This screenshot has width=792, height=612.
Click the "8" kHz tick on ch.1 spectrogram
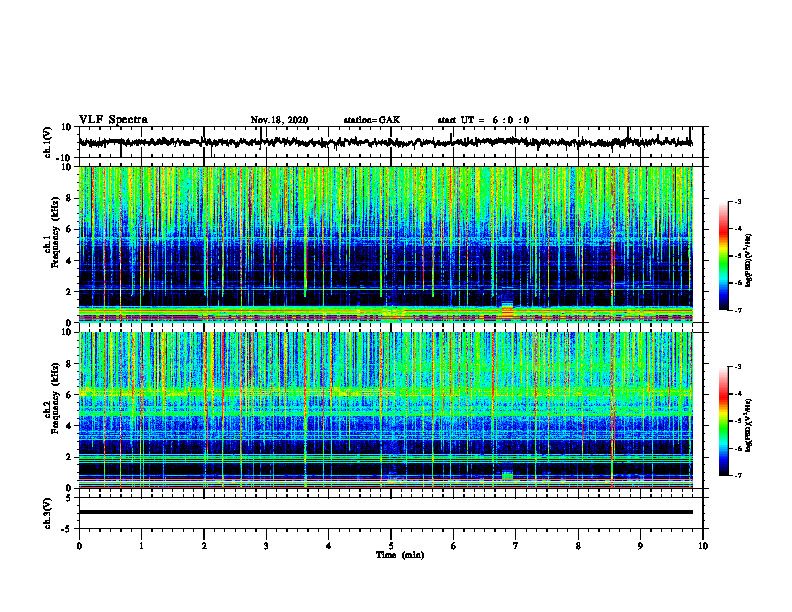pyautogui.click(x=69, y=198)
